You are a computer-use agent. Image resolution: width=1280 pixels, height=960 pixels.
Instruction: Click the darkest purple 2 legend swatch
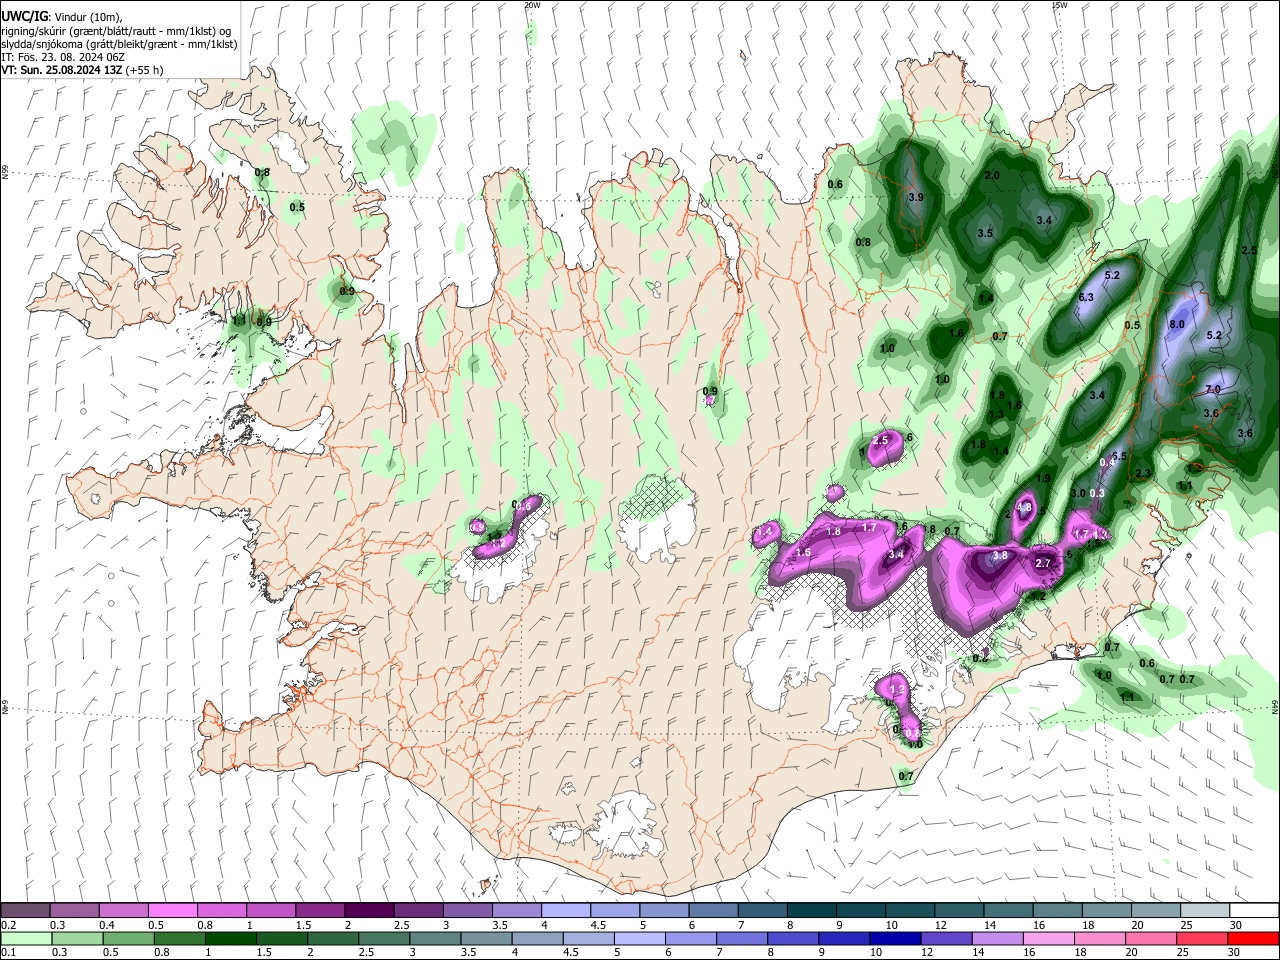click(369, 910)
